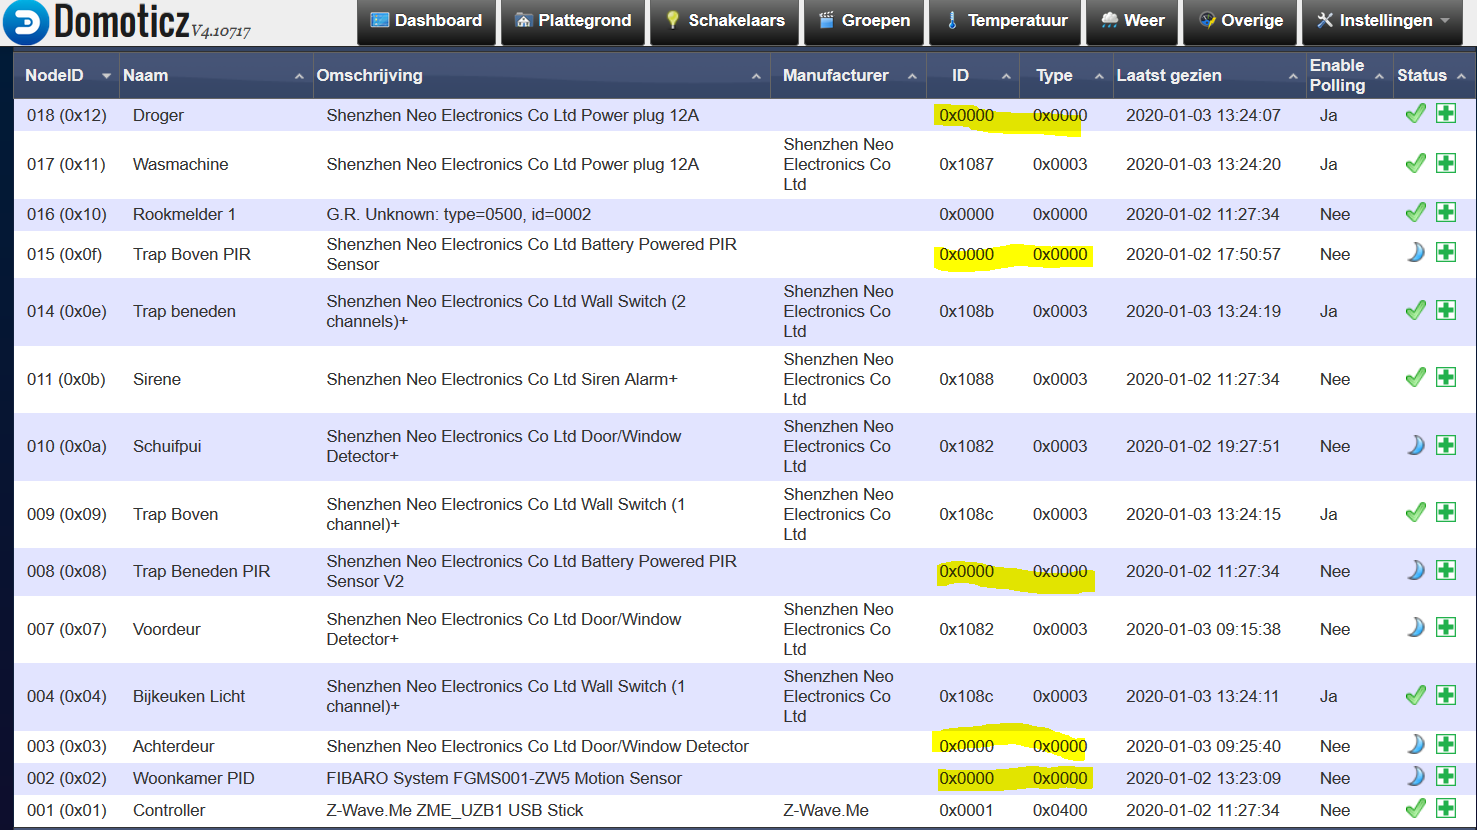The width and height of the screenshot is (1477, 830).
Task: Click green plus icon for Rookmelder 1
Action: pyautogui.click(x=1446, y=212)
